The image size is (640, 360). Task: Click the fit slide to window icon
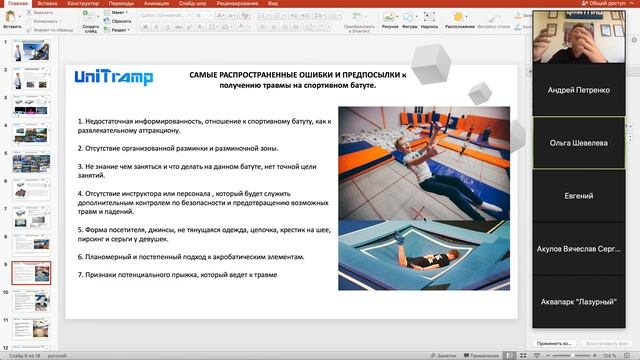tap(627, 356)
